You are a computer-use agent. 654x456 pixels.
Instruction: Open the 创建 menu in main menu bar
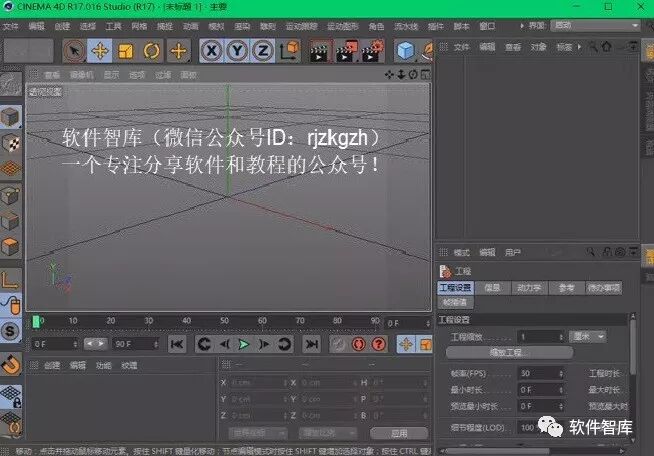click(62, 26)
